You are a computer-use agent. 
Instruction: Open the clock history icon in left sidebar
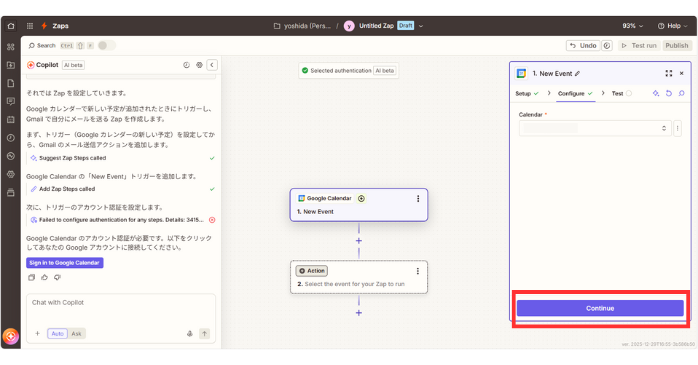(11, 138)
